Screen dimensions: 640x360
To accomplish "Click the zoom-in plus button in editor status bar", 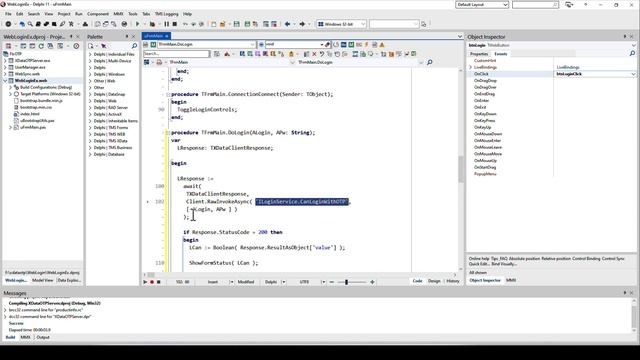I will (x=372, y=282).
